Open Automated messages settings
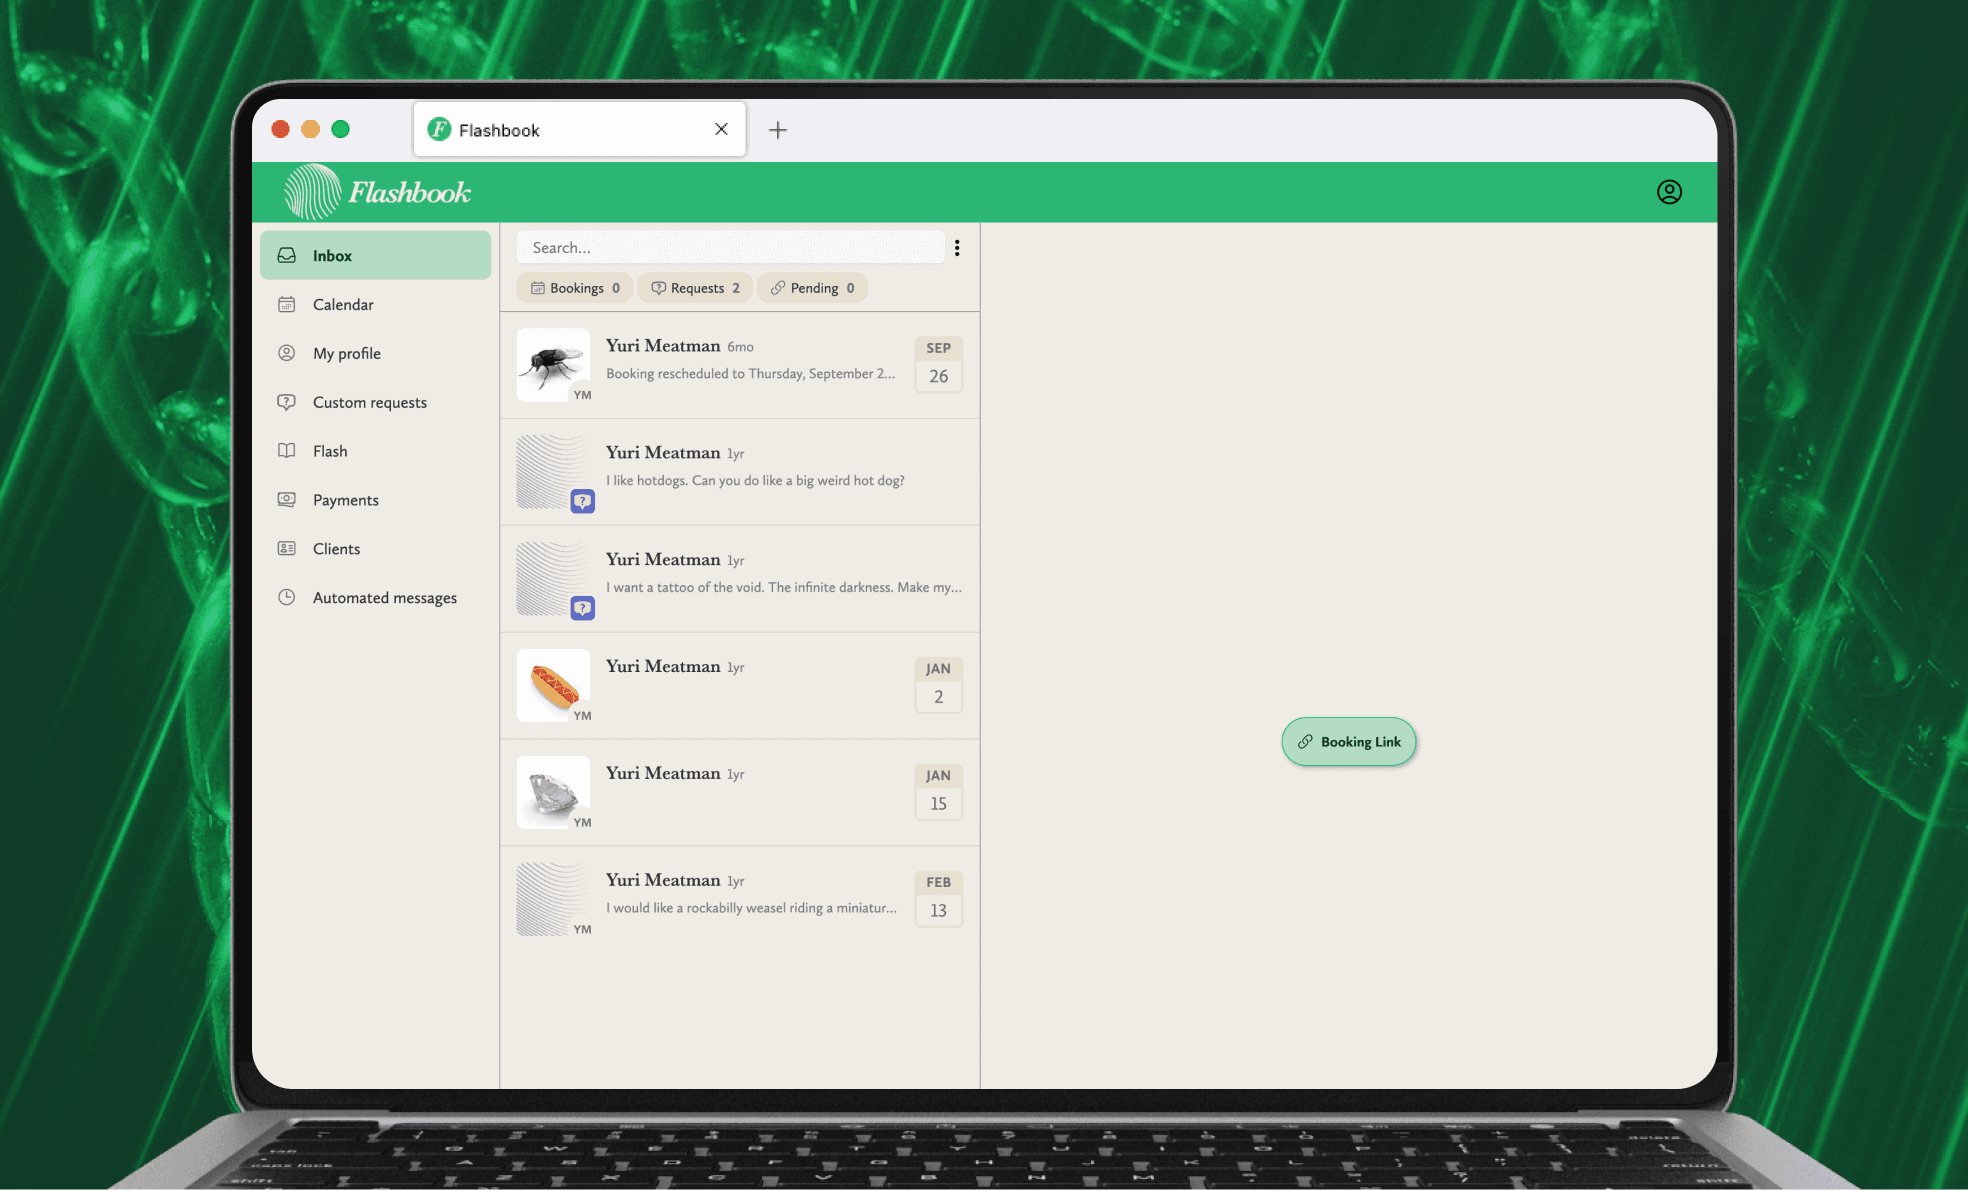The width and height of the screenshot is (1968, 1190). point(384,598)
